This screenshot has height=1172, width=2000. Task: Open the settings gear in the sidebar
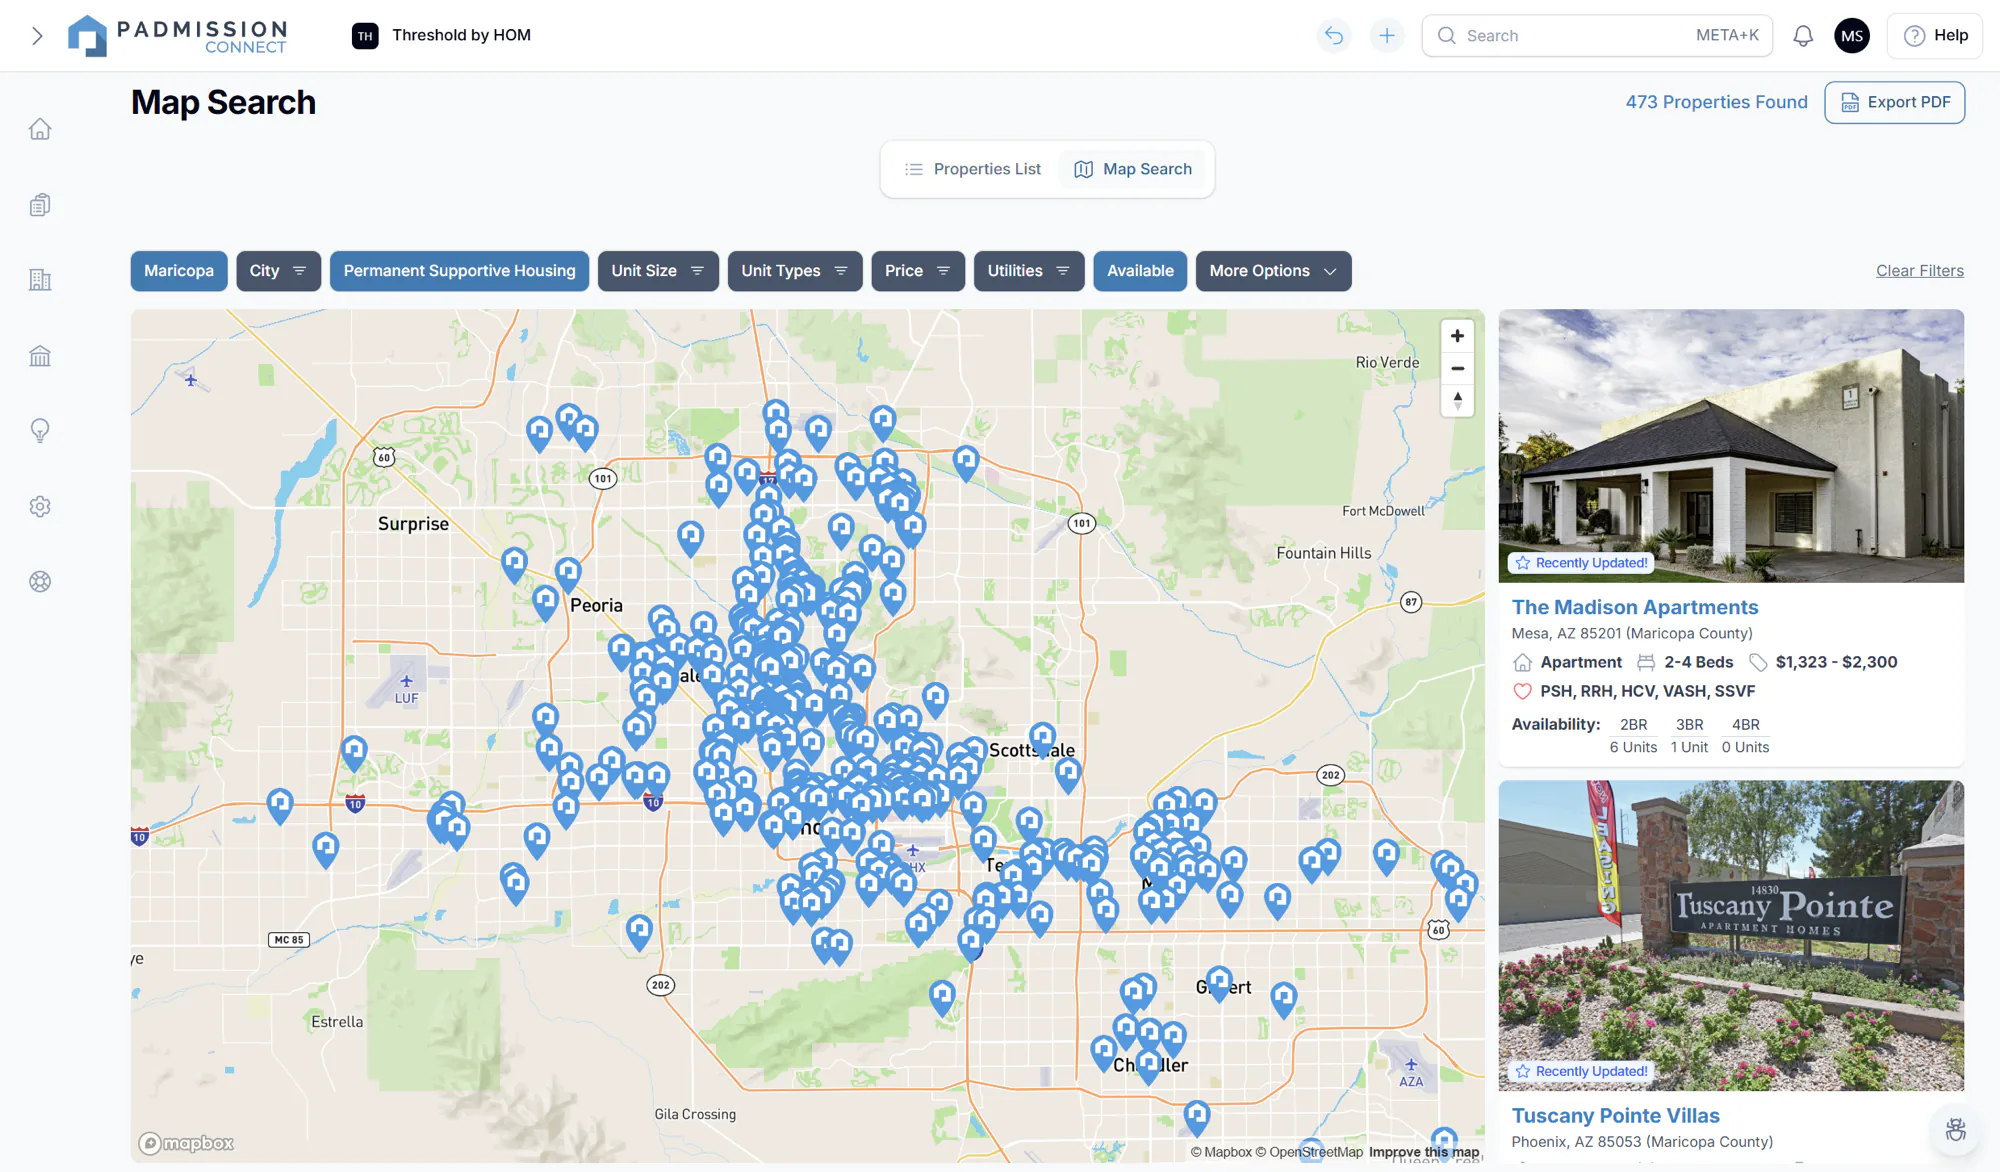click(x=40, y=506)
